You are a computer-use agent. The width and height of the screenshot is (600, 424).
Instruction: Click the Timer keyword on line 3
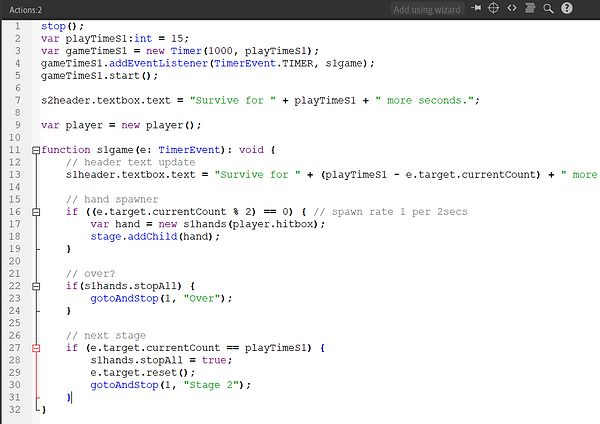(x=186, y=51)
